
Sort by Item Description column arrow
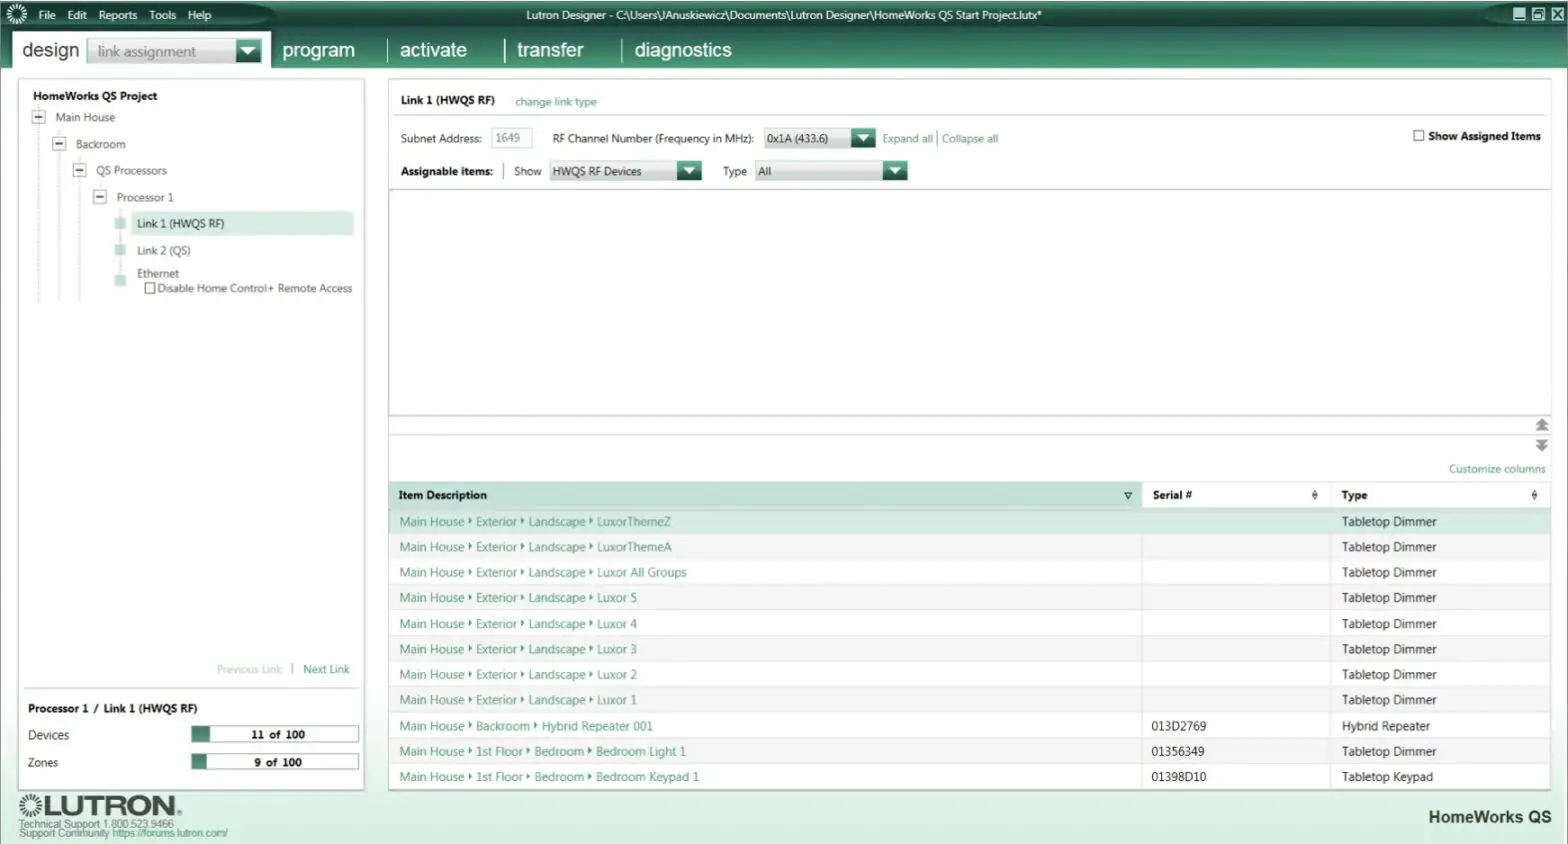coord(1128,495)
